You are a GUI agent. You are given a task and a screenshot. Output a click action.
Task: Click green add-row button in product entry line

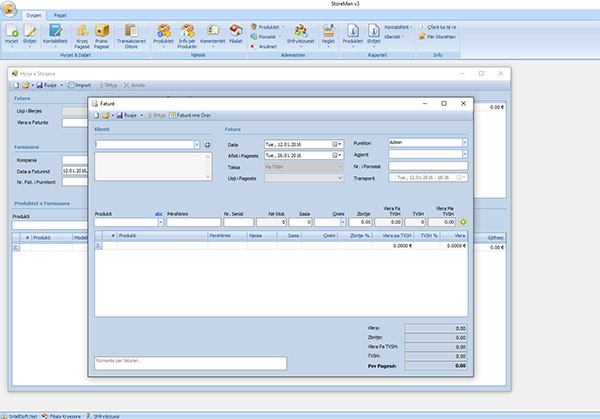pyautogui.click(x=463, y=222)
